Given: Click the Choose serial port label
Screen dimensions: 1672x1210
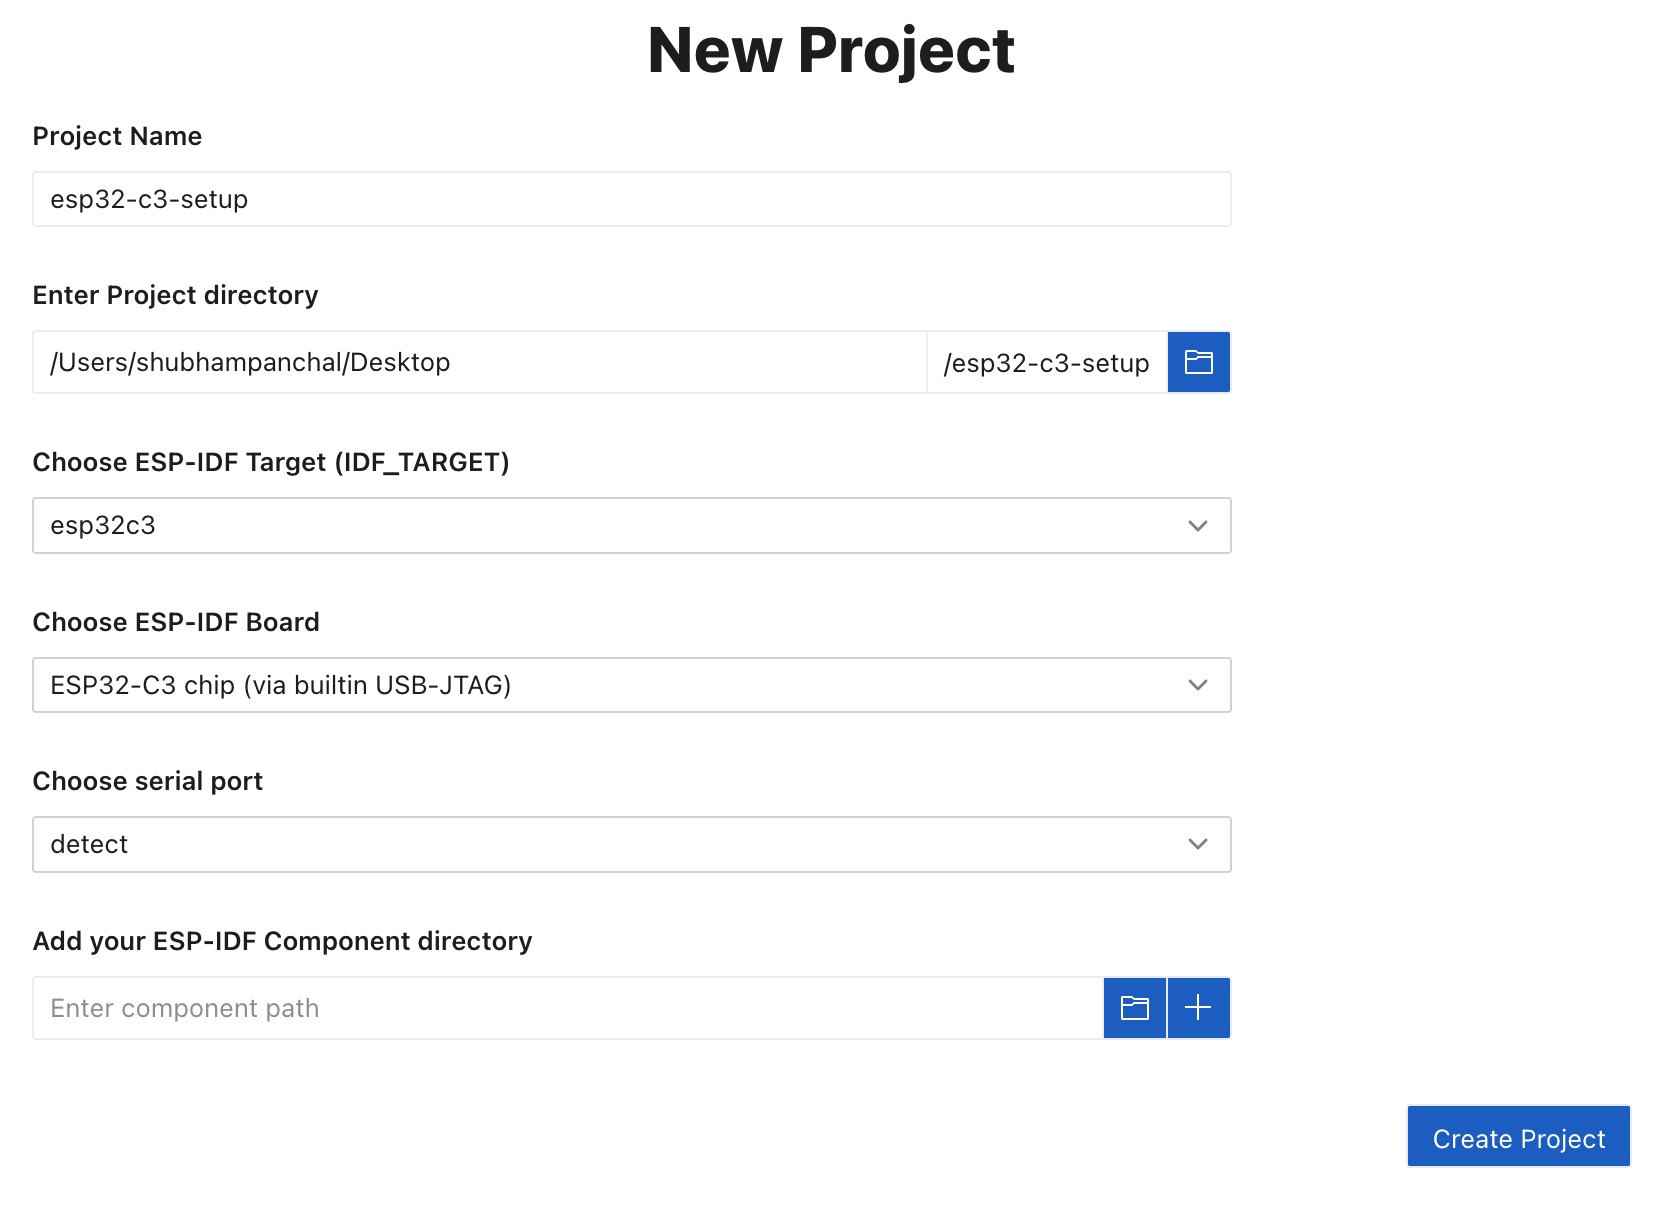Looking at the screenshot, I should coord(147,781).
